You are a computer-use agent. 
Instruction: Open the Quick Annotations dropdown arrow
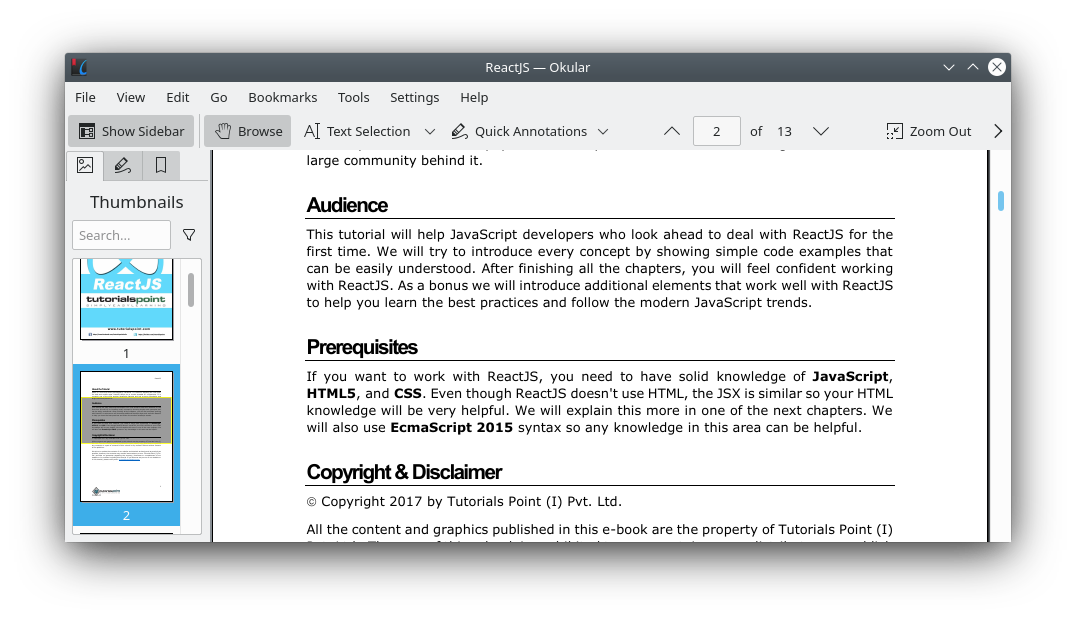(x=603, y=132)
